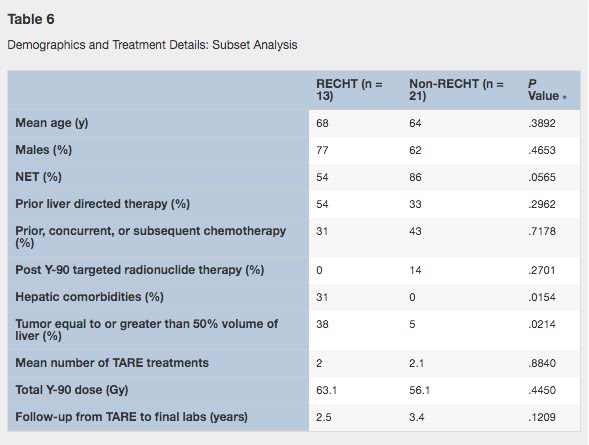
Task: Click the .0565 NET P value
Action: 542,177
